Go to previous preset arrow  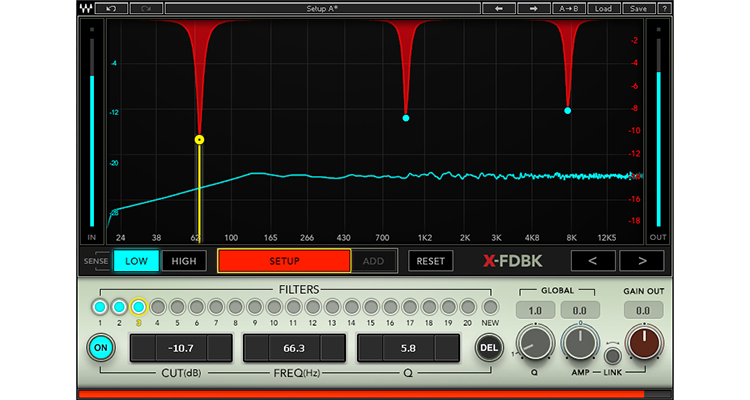(x=498, y=8)
